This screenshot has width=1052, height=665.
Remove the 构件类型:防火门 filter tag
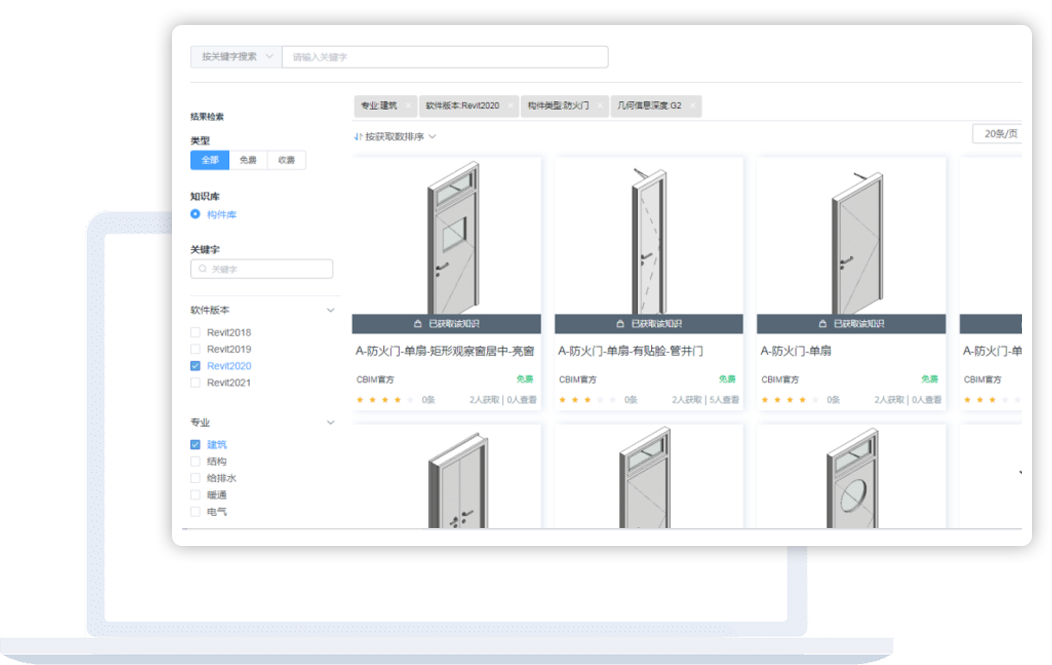pyautogui.click(x=600, y=105)
